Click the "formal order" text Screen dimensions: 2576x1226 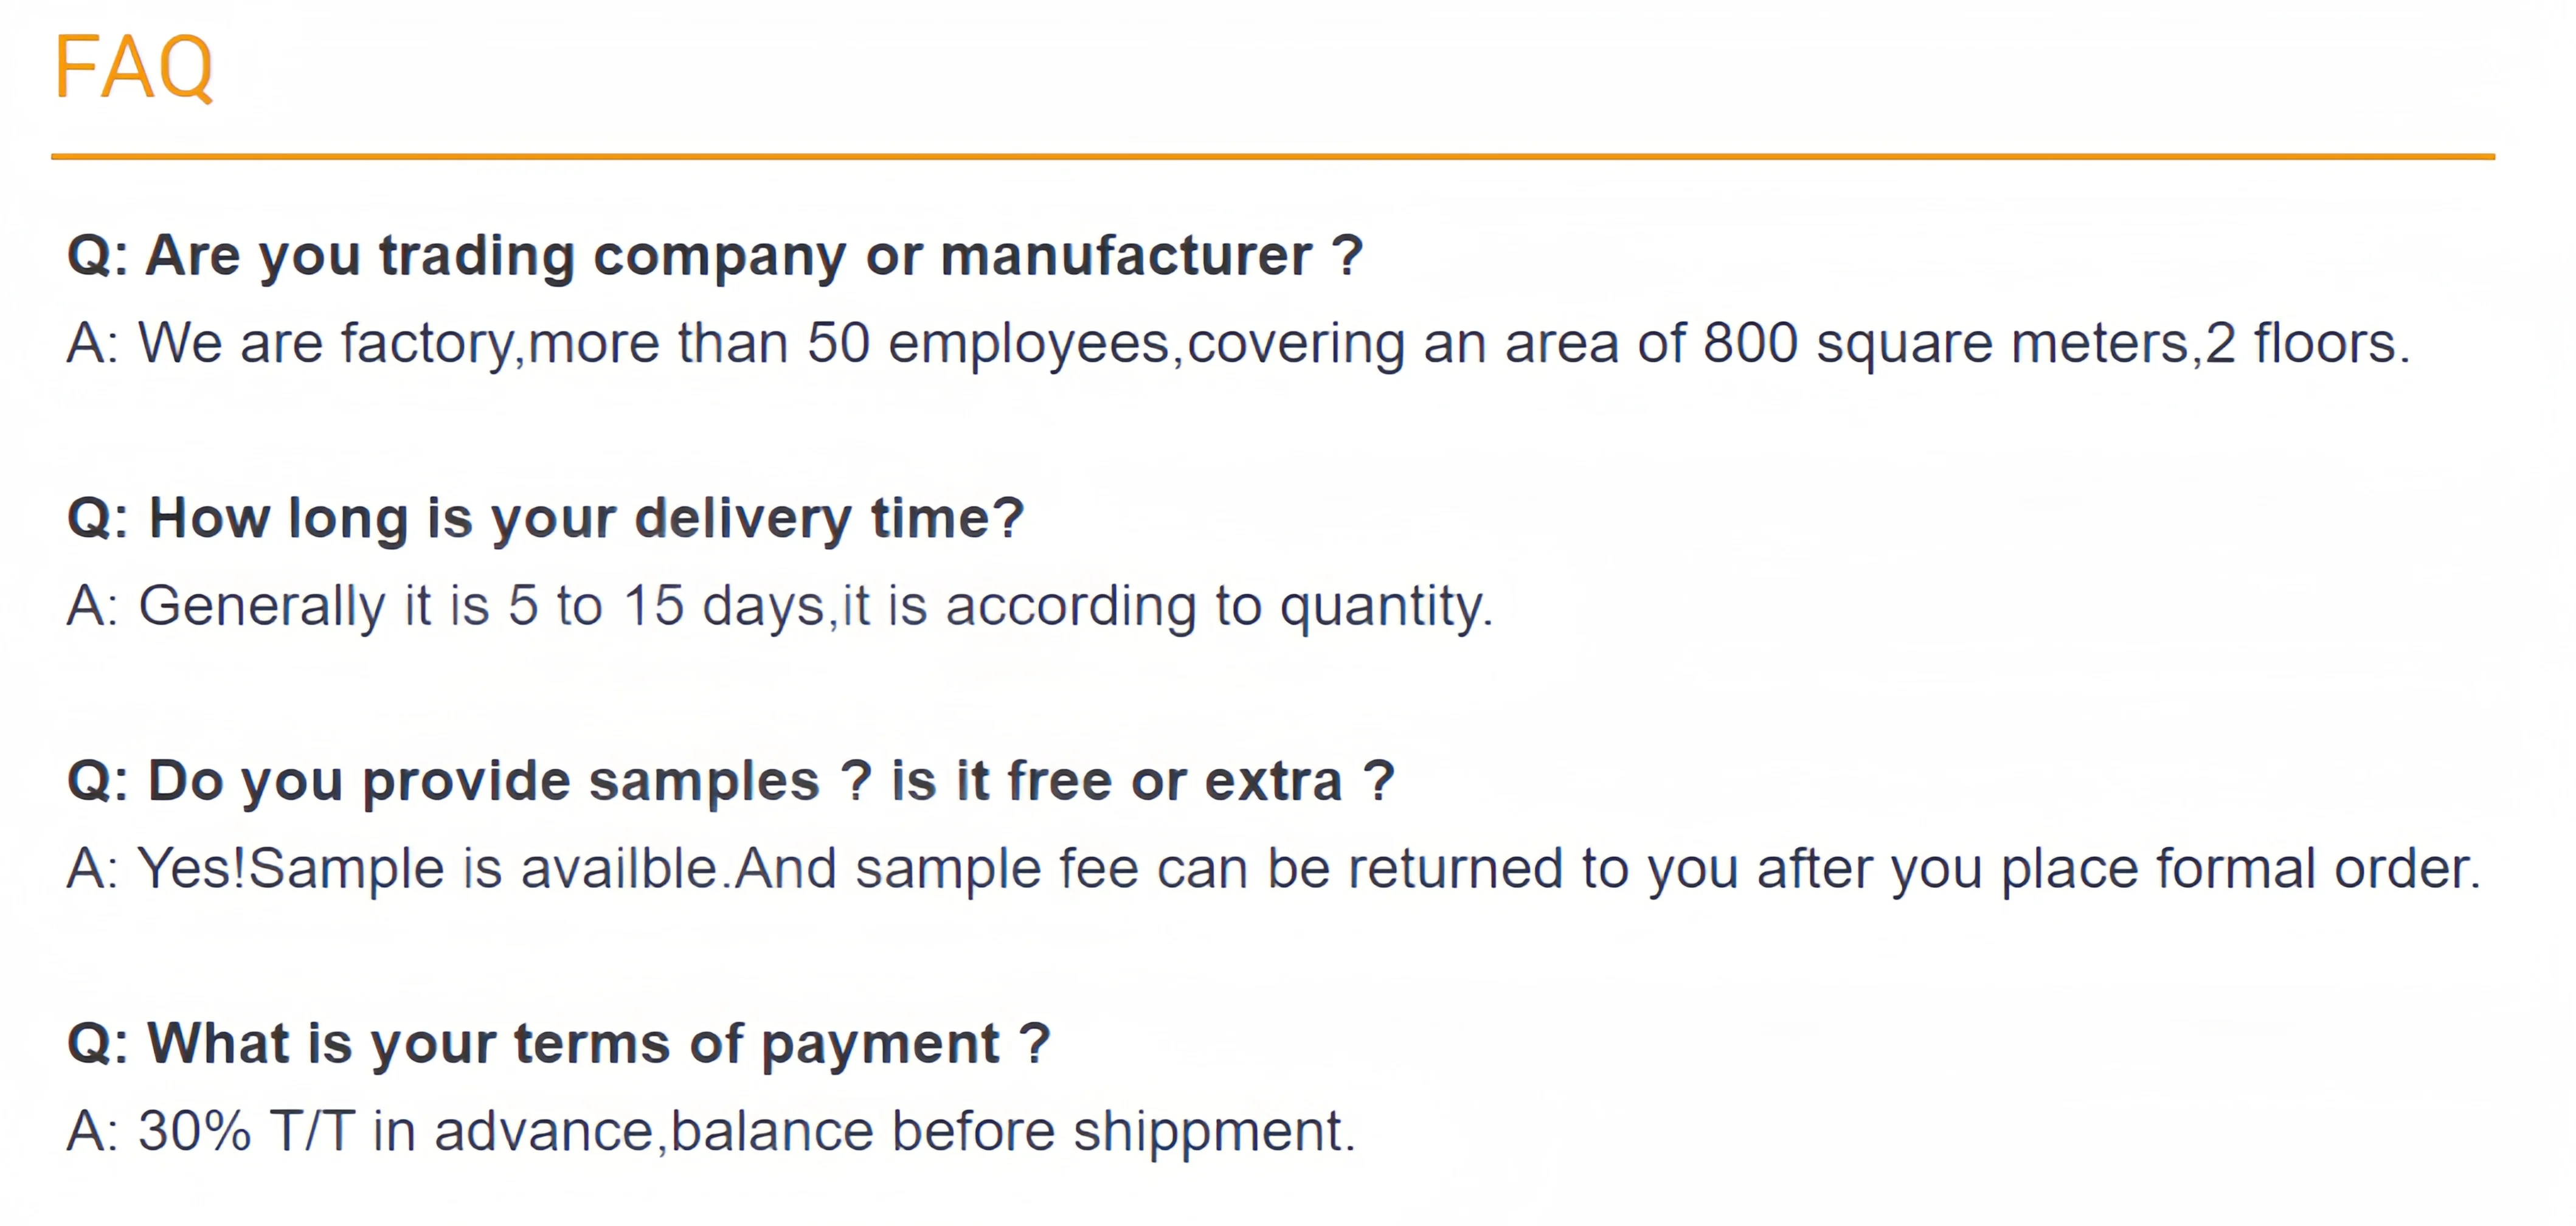[2318, 869]
